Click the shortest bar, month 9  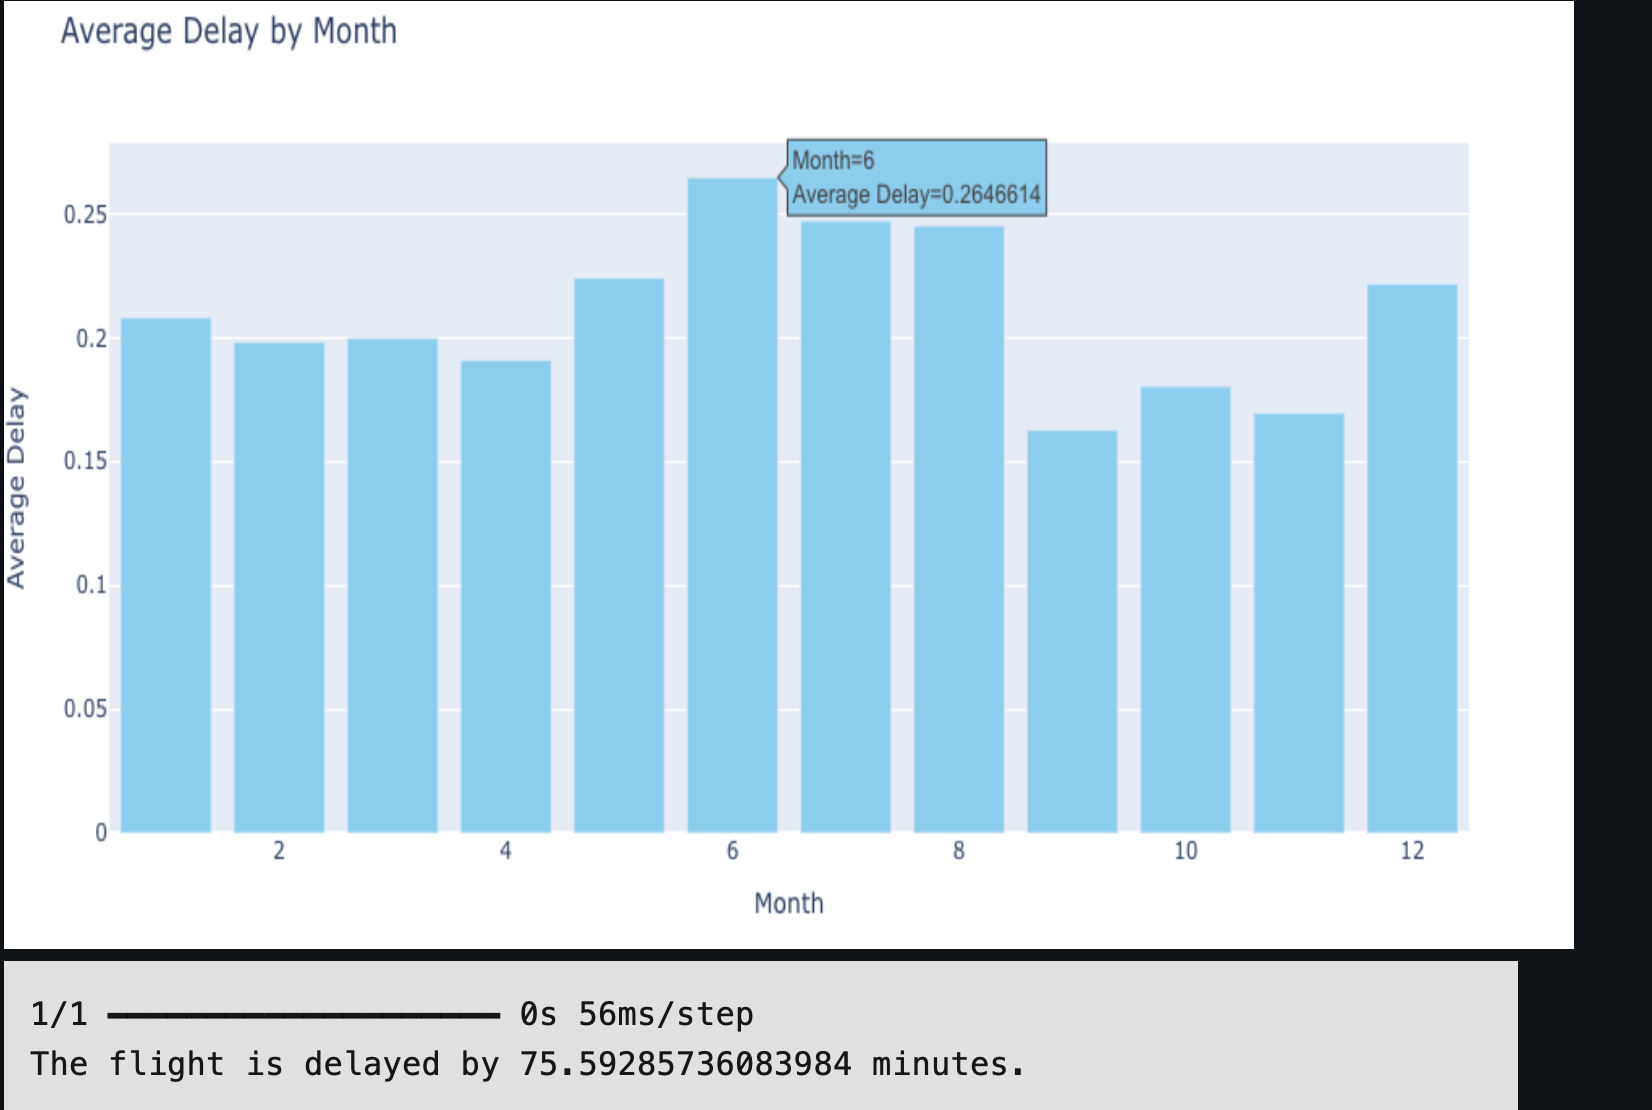pos(1072,631)
